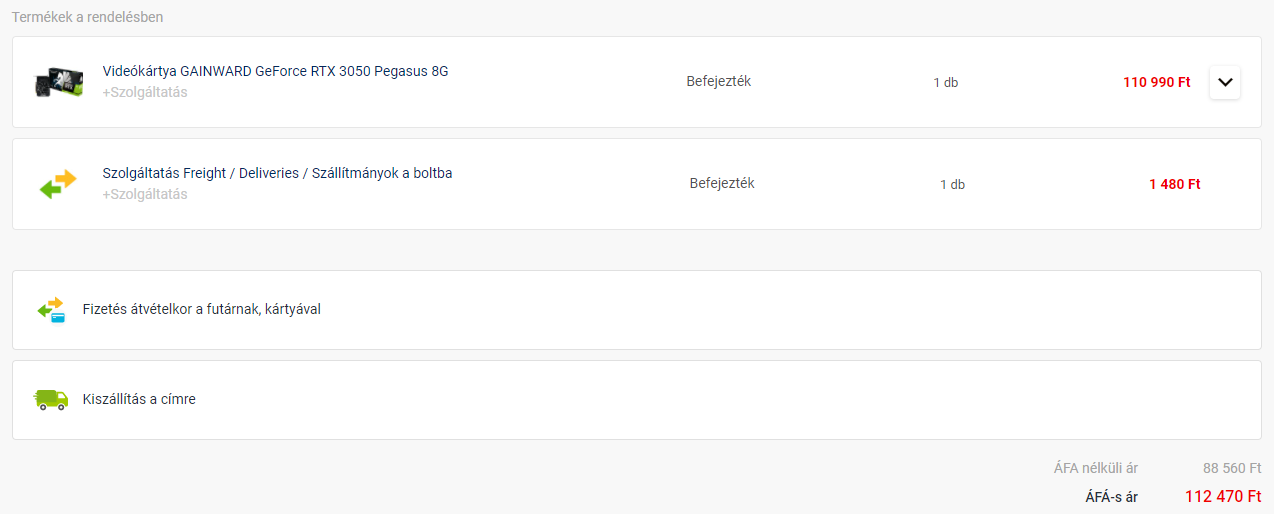Image resolution: width=1274 pixels, height=514 pixels.
Task: Click the 1 480 Ft freight price
Action: 1174,184
